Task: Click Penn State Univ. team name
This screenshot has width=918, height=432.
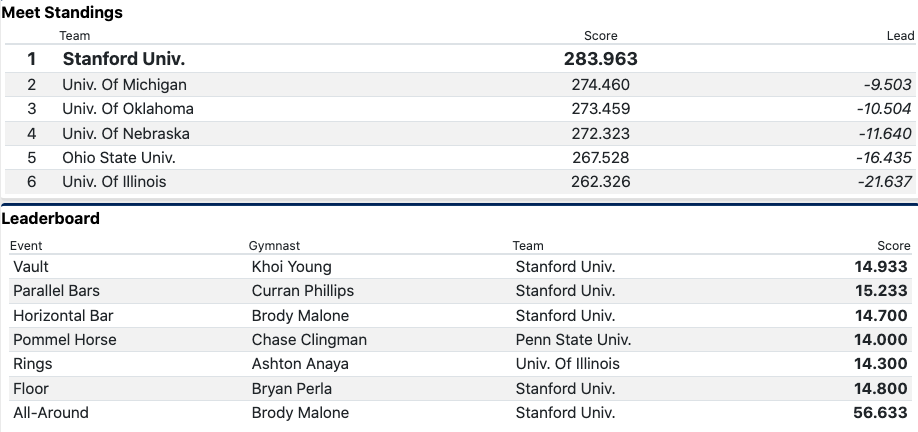Action: tap(573, 340)
